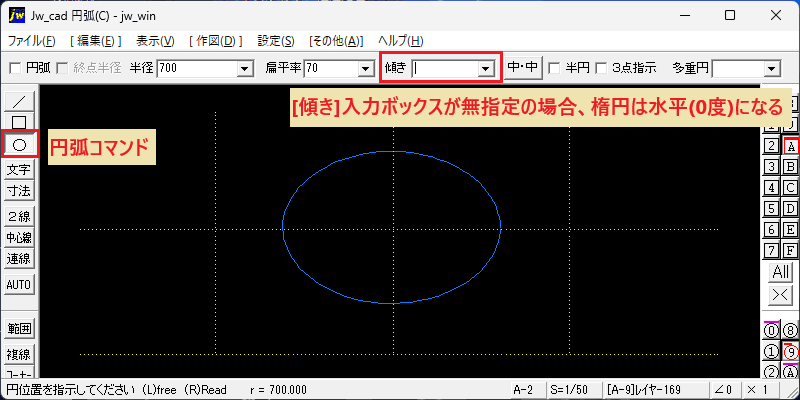
Task: Select layer 4 button
Action: click(x=771, y=188)
